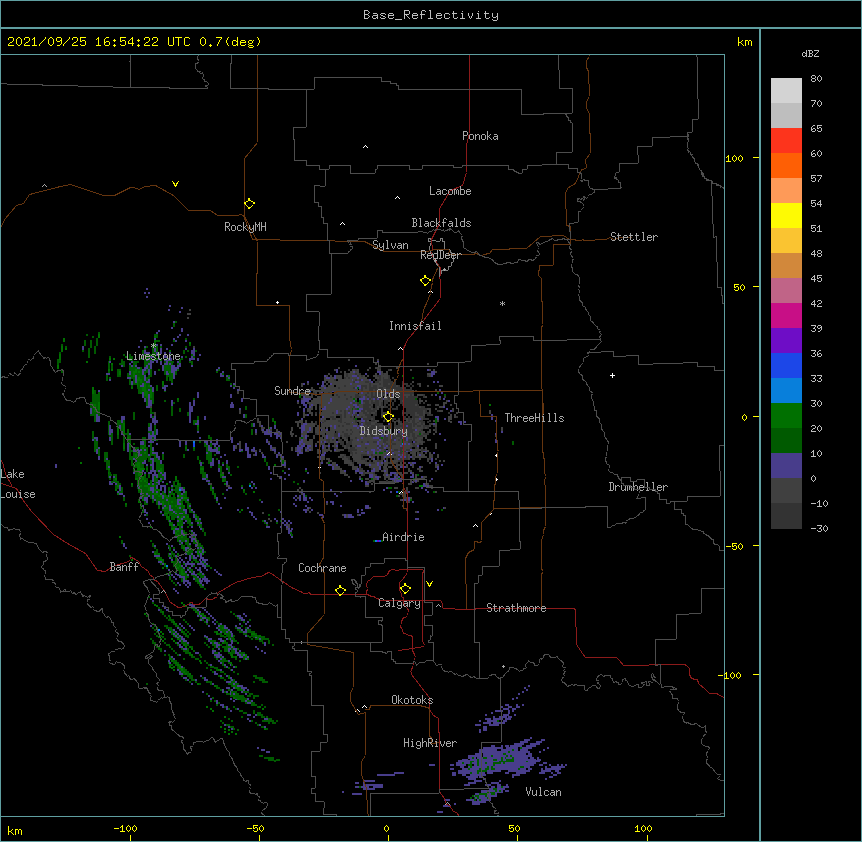Click the white plus marker near Drumheller
862x842 pixels.
[612, 375]
